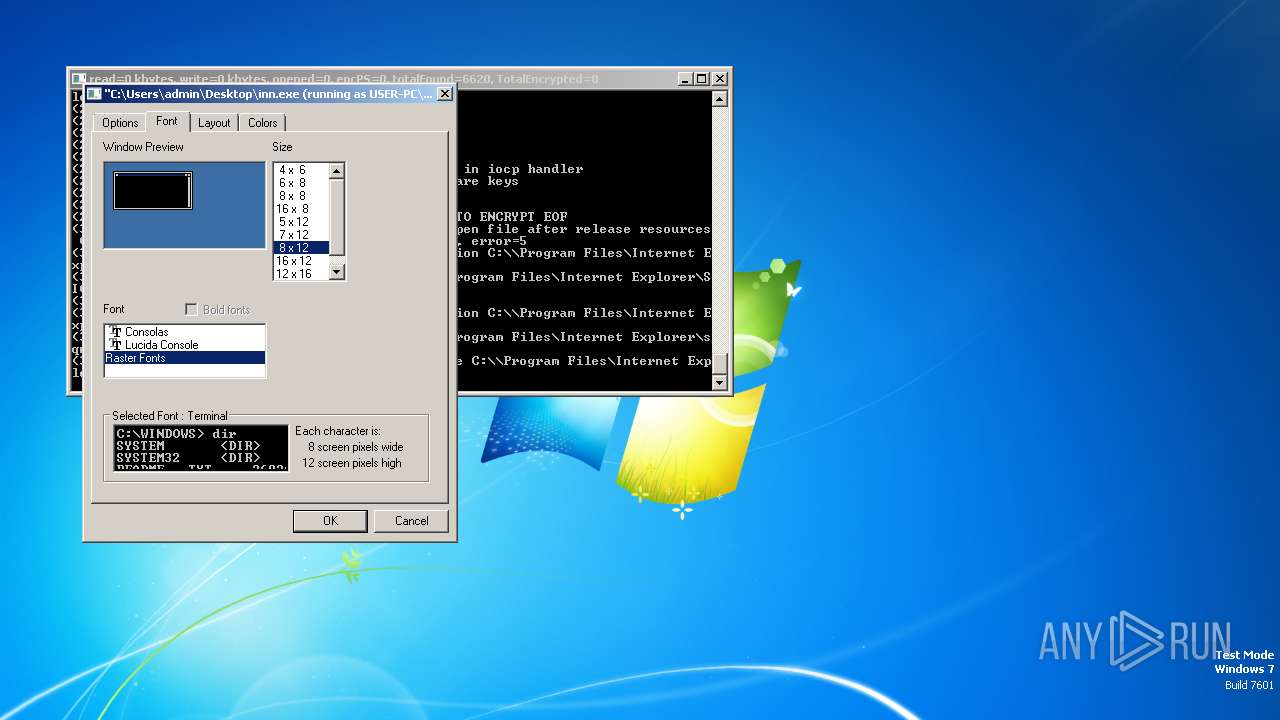The height and width of the screenshot is (720, 1280).
Task: Choose font size 16 x 12
Action: (301, 261)
